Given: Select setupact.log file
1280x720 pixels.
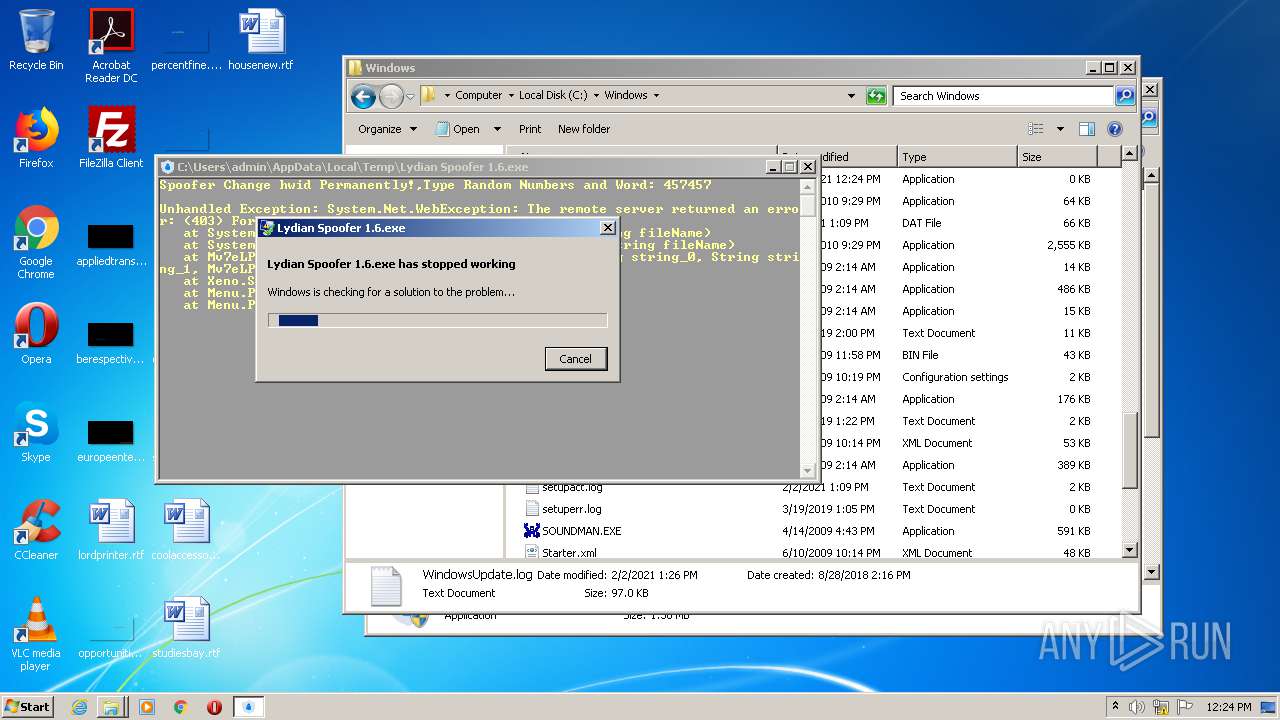Looking at the screenshot, I should click(571, 487).
